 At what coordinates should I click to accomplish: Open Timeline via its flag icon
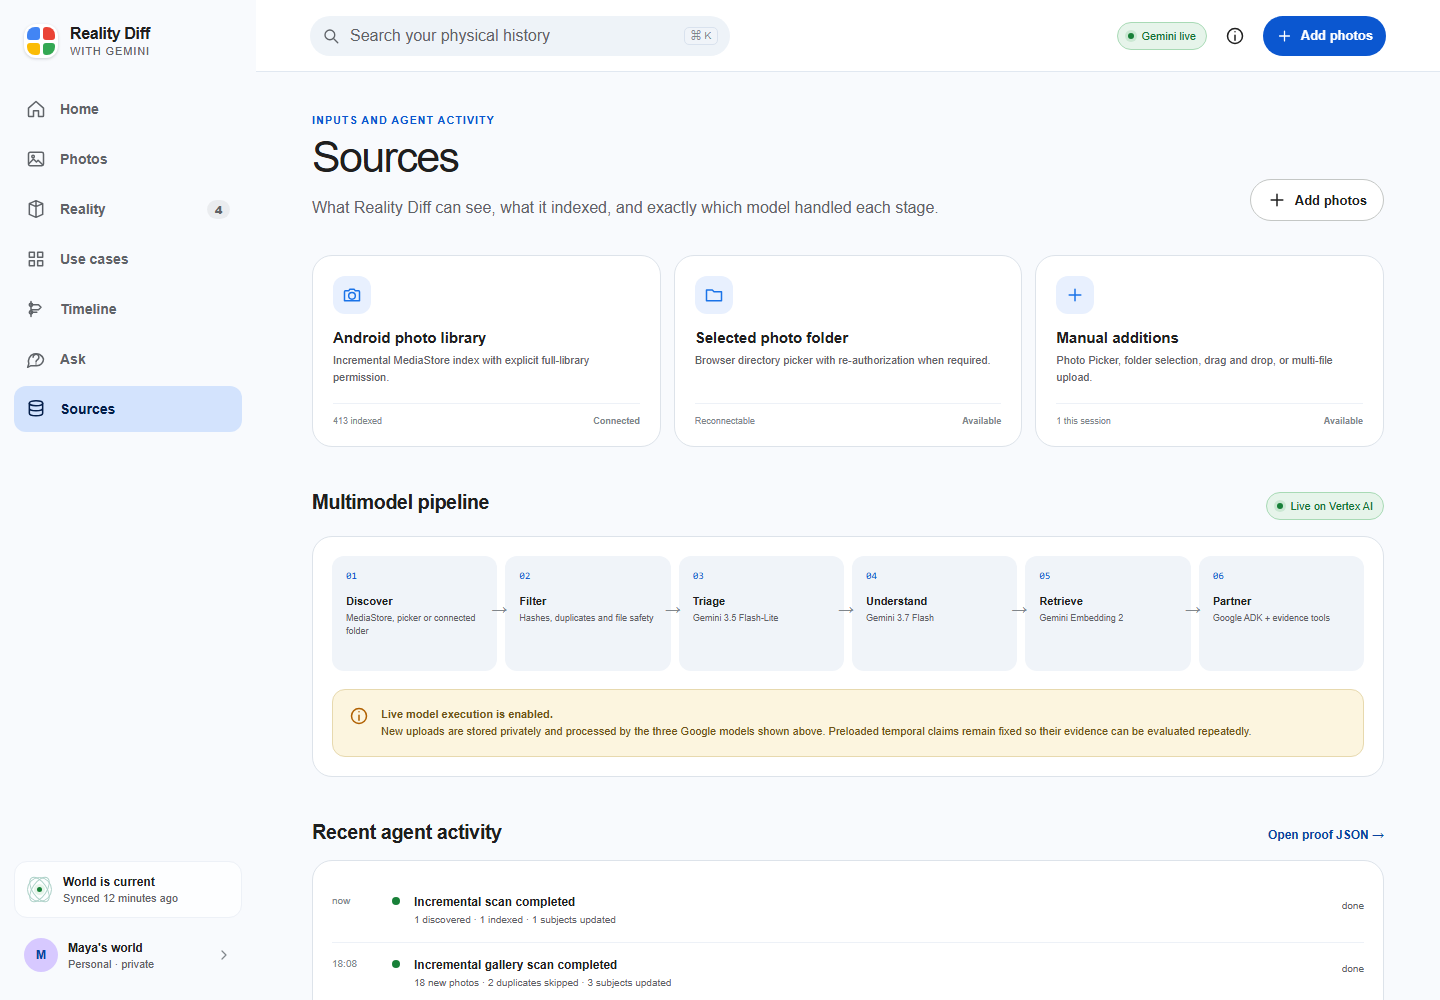pos(36,309)
